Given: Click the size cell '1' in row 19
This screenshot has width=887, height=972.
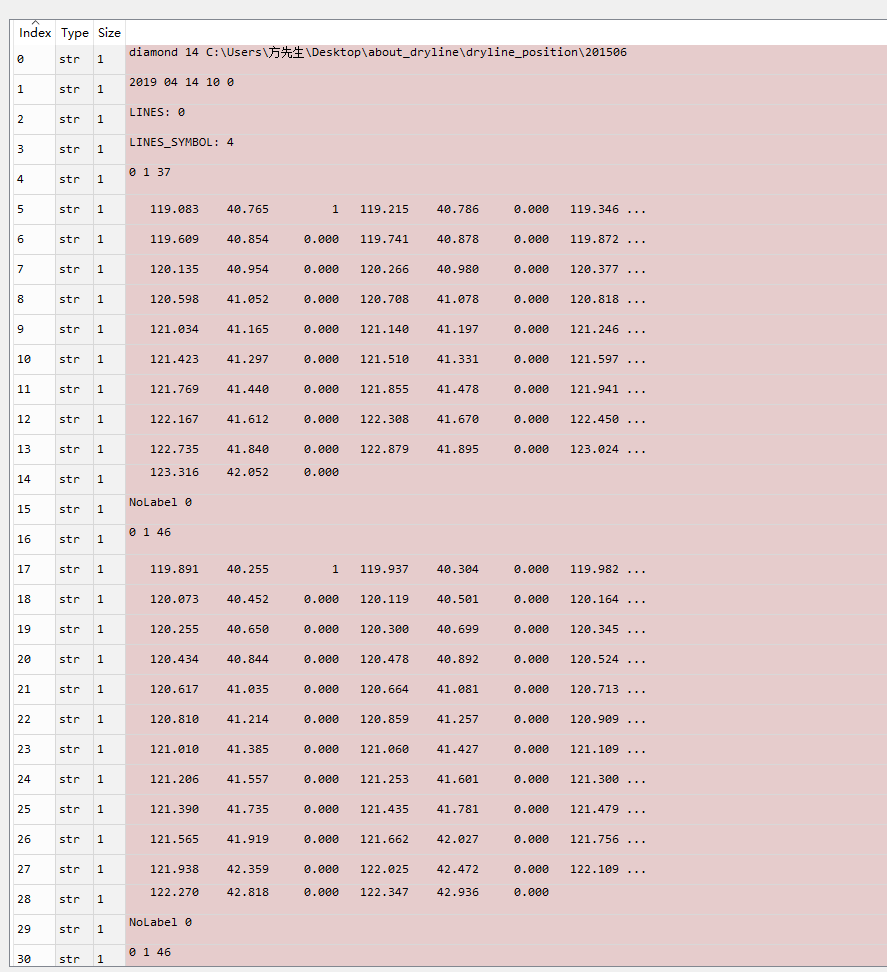Looking at the screenshot, I should (x=109, y=629).
